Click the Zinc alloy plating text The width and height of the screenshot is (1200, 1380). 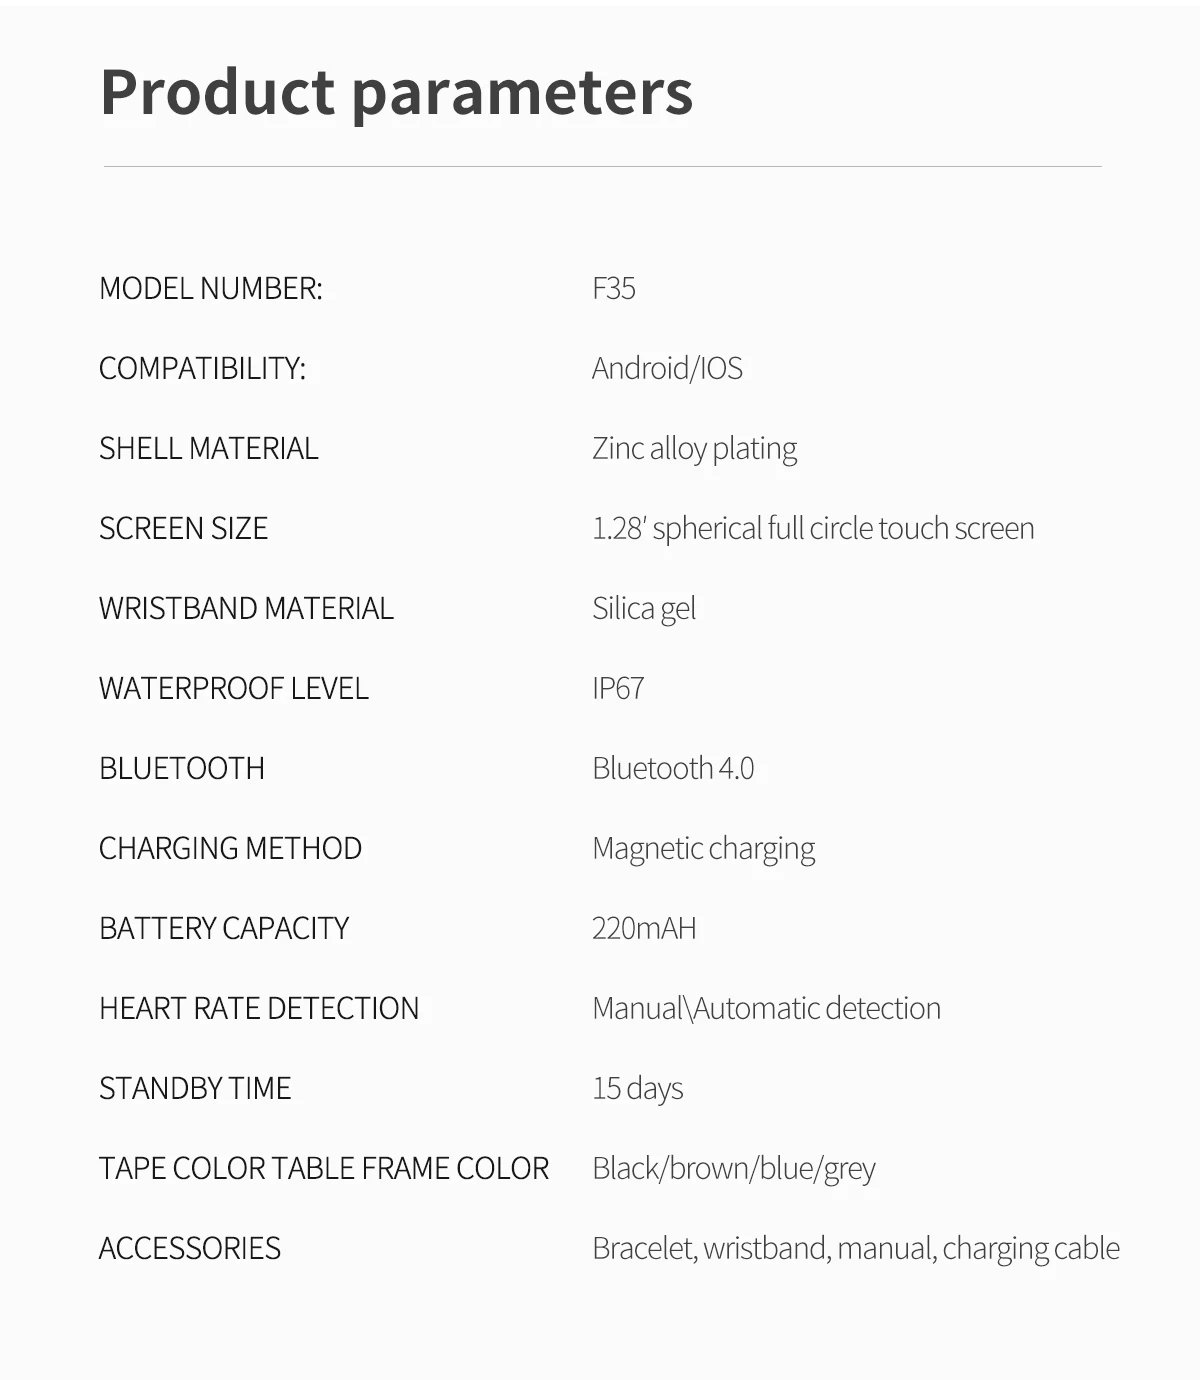(x=694, y=449)
